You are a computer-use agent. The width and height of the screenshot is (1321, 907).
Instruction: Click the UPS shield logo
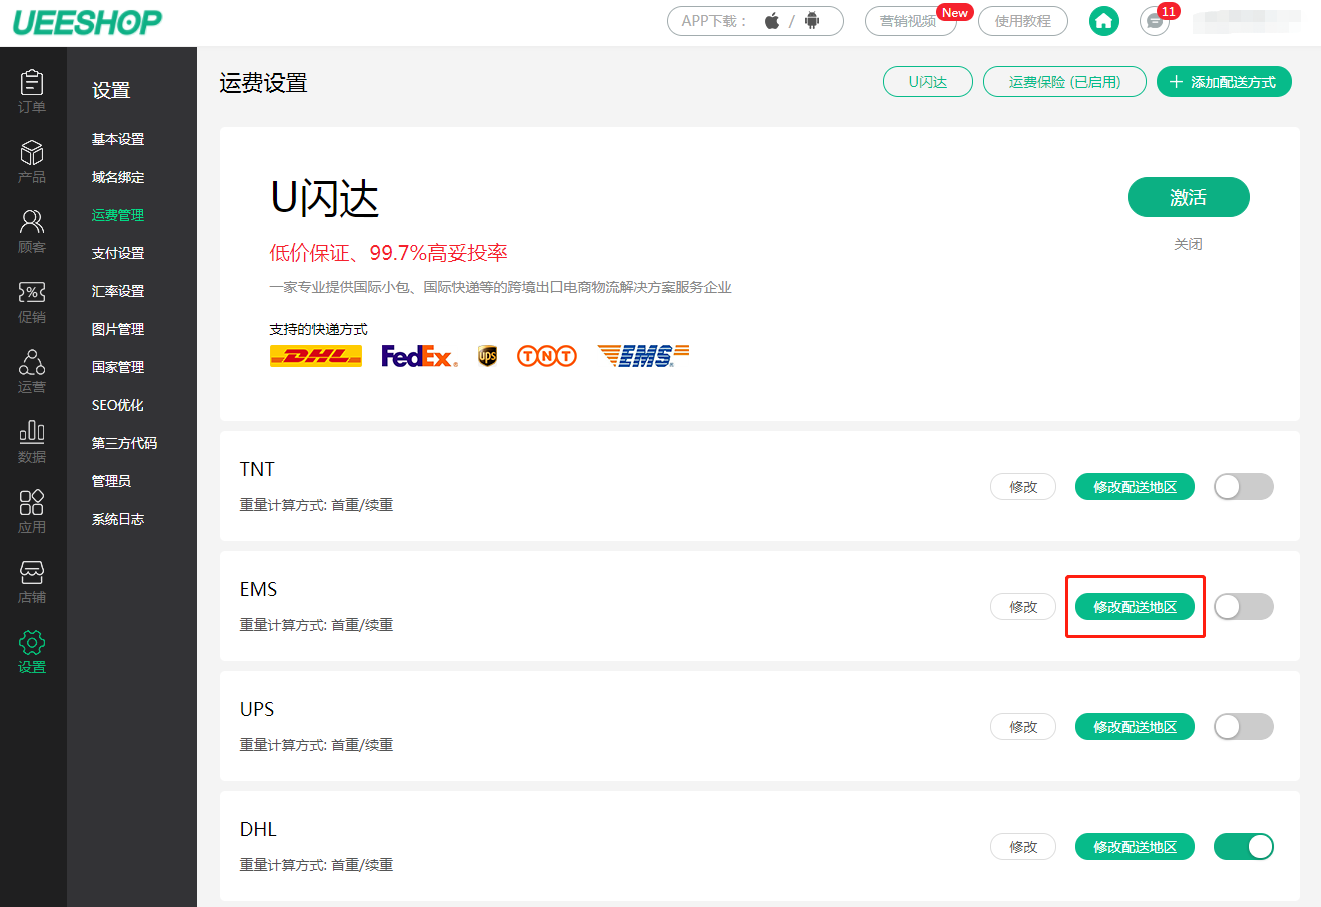pyautogui.click(x=487, y=356)
